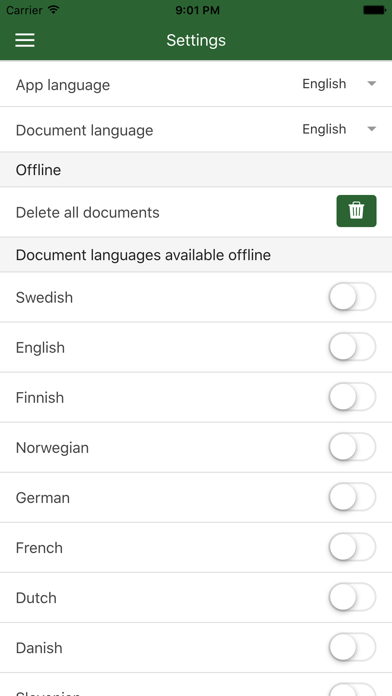The width and height of the screenshot is (392, 696).
Task: Tap the Settings title in the header
Action: 196,40
